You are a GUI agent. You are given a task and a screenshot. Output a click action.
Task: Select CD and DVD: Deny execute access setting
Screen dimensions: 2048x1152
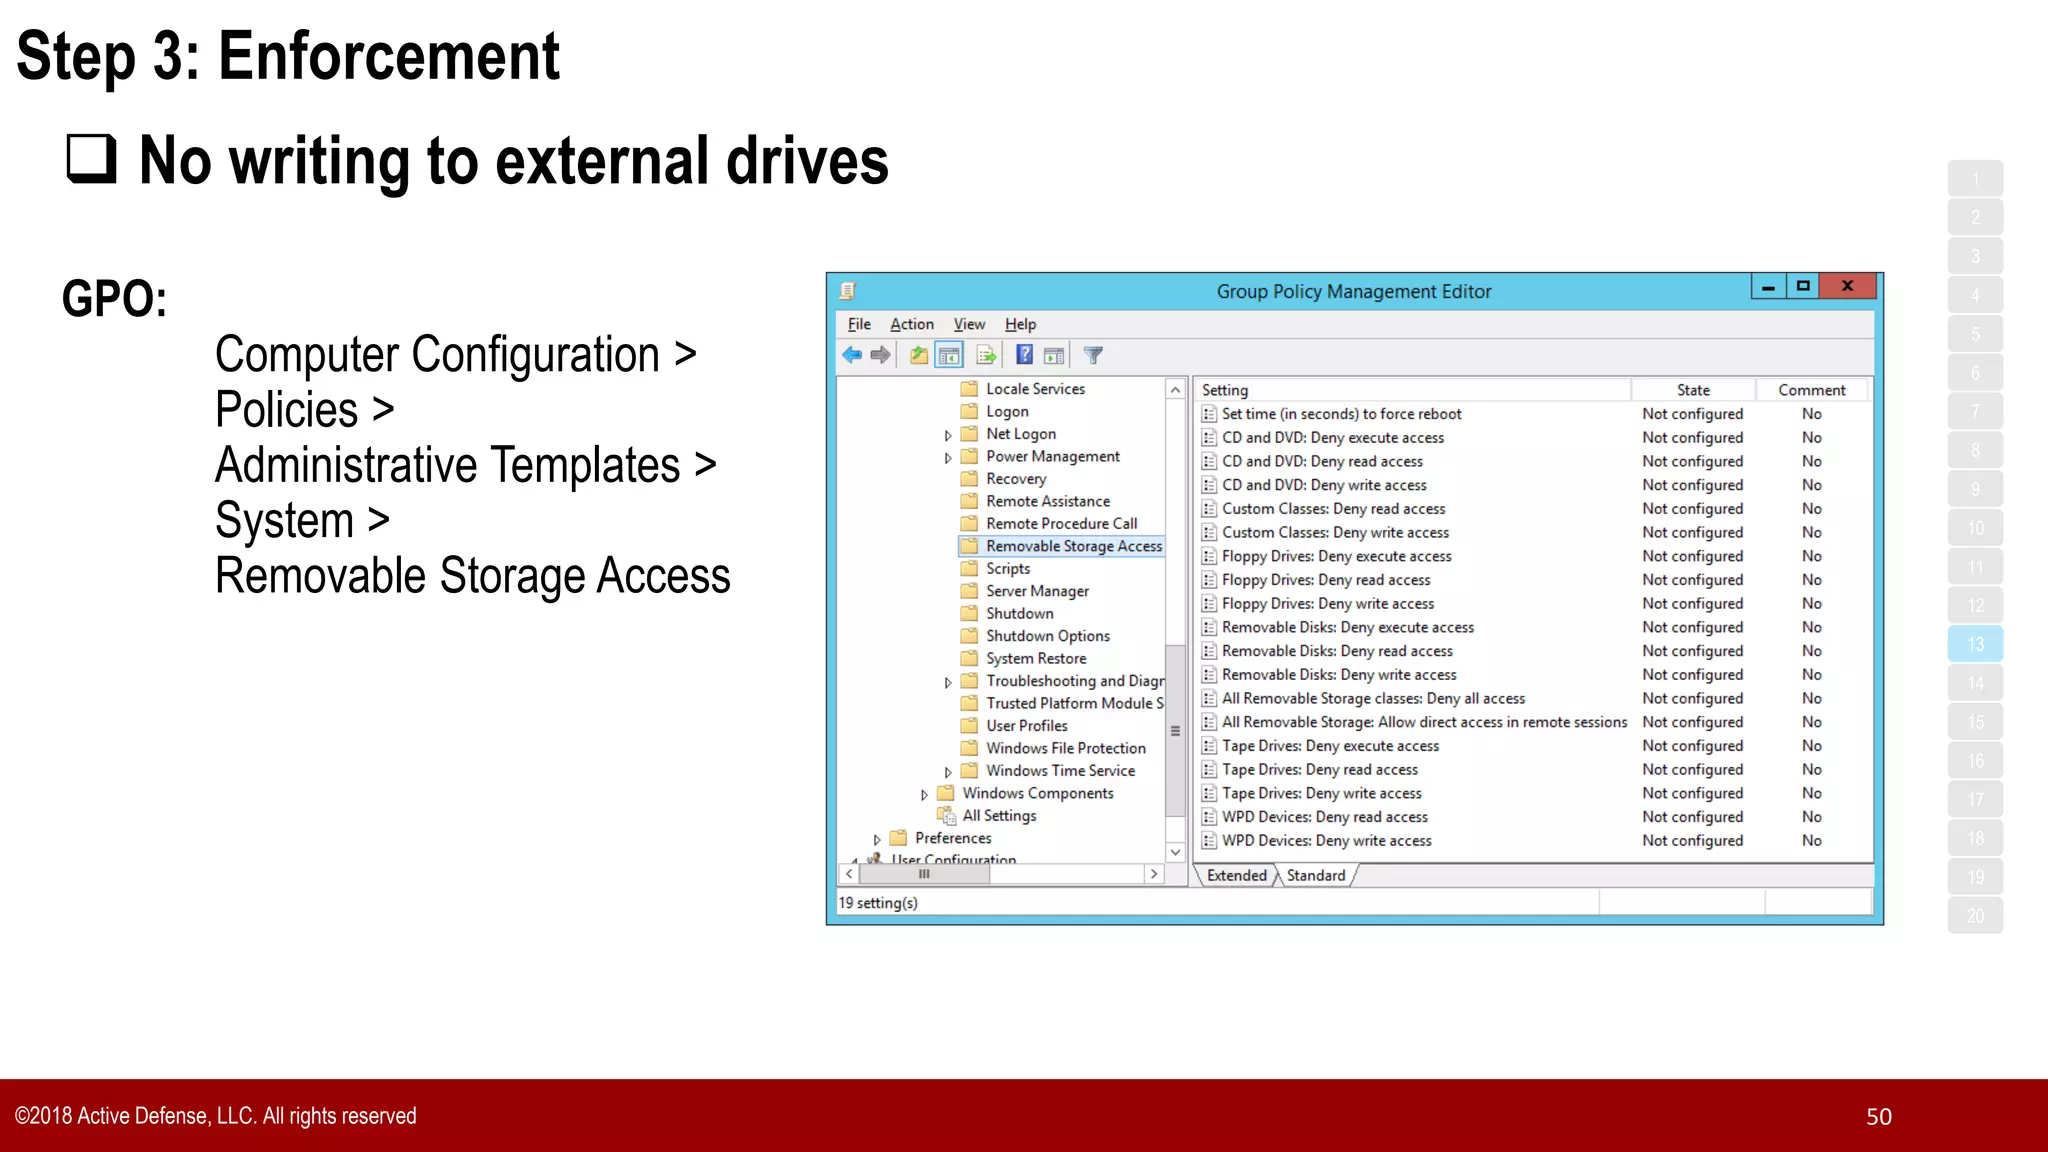coord(1332,438)
